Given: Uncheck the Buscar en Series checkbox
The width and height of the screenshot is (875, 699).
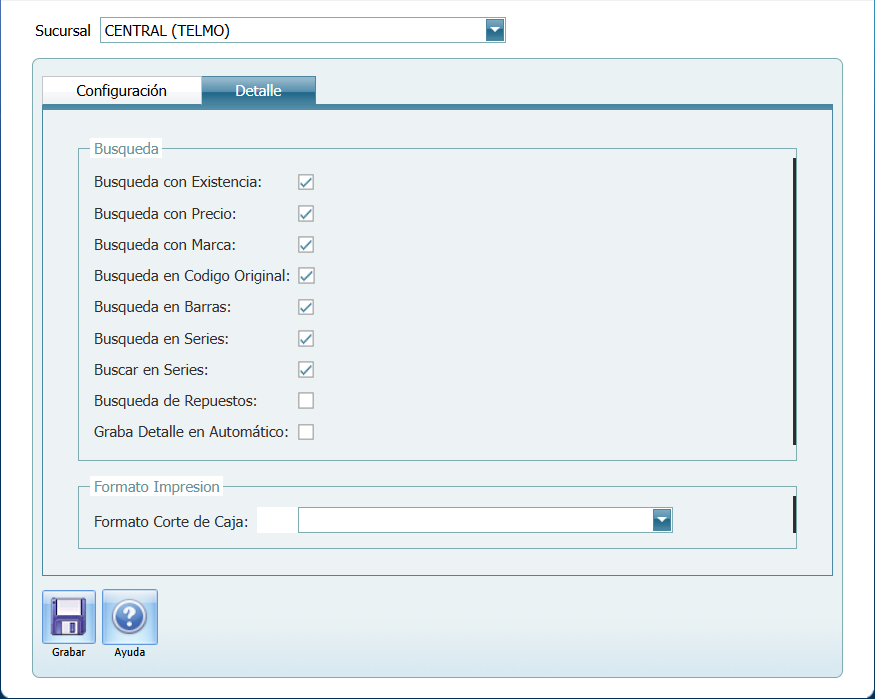Looking at the screenshot, I should [306, 370].
